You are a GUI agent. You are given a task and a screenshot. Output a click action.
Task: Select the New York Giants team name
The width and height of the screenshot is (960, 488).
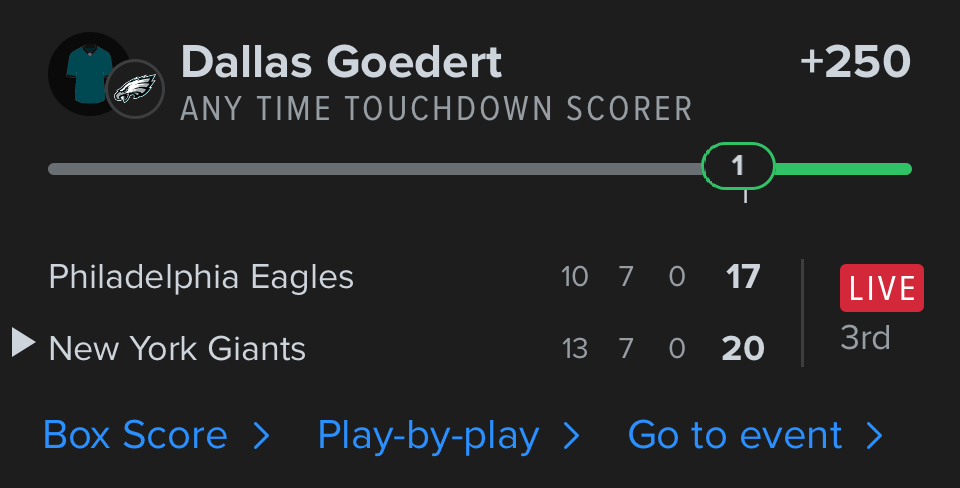coord(177,348)
